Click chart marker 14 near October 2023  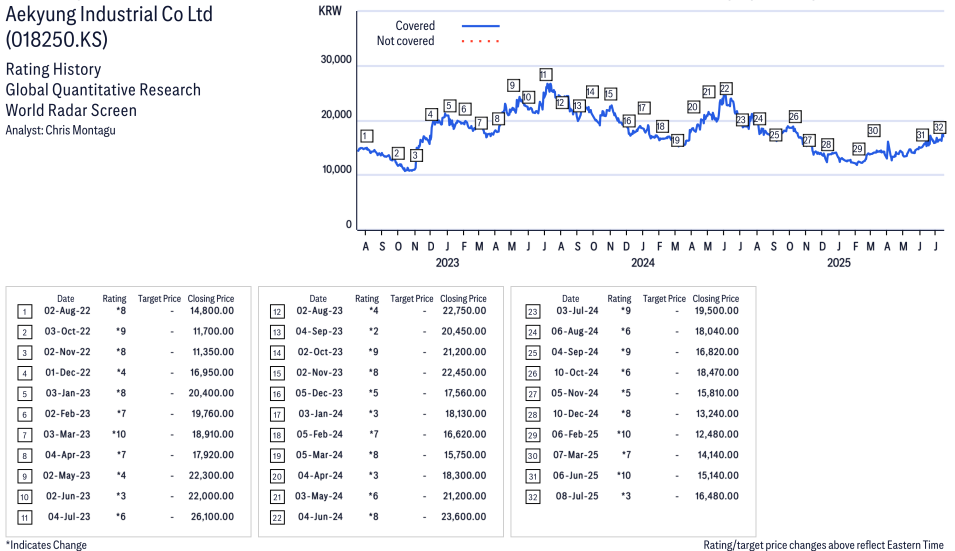(x=591, y=91)
